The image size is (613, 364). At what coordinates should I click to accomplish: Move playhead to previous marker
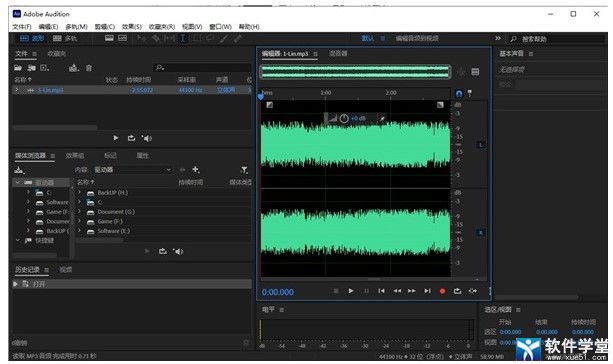click(382, 291)
